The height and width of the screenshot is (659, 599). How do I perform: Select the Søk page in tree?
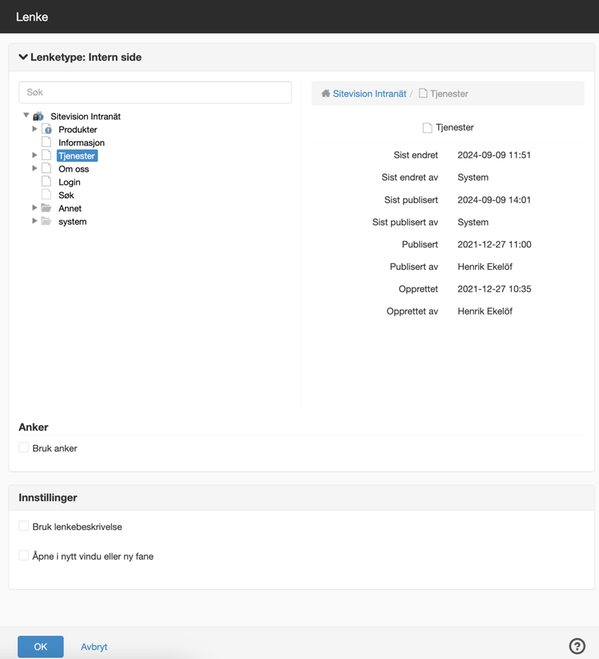(66, 195)
